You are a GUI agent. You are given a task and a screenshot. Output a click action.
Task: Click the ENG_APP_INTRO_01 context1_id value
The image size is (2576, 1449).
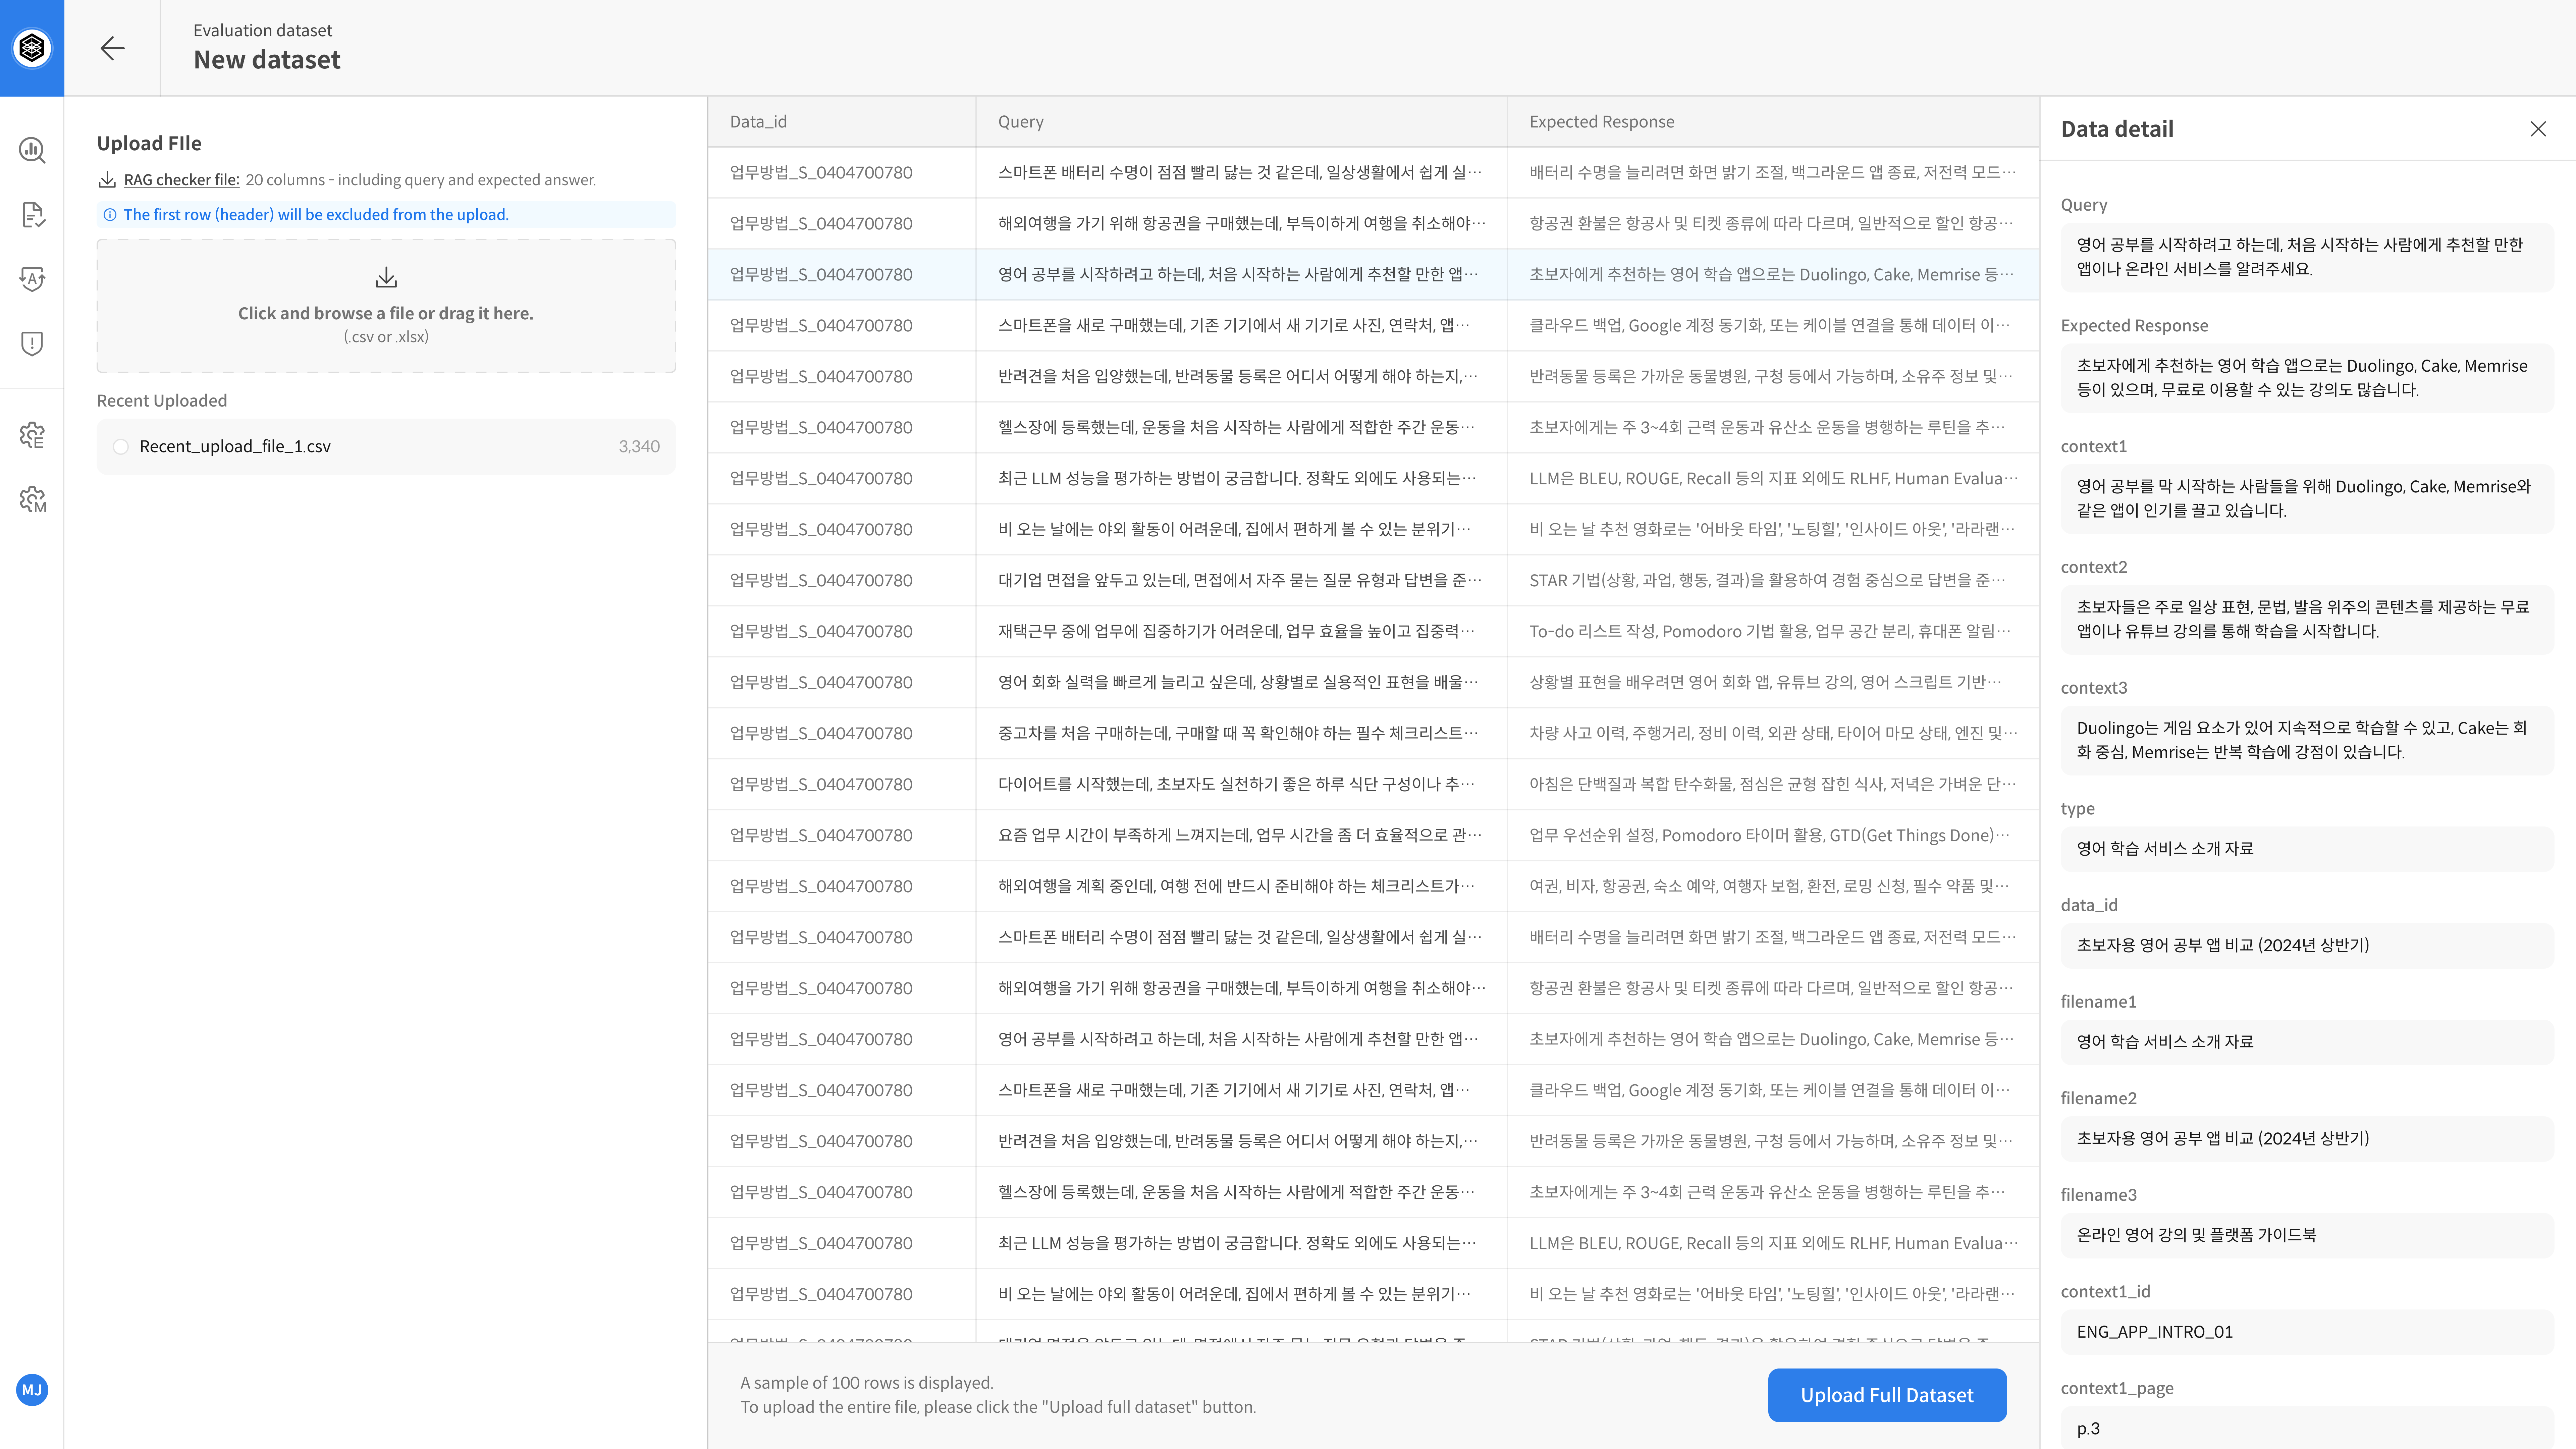pos(2307,1332)
